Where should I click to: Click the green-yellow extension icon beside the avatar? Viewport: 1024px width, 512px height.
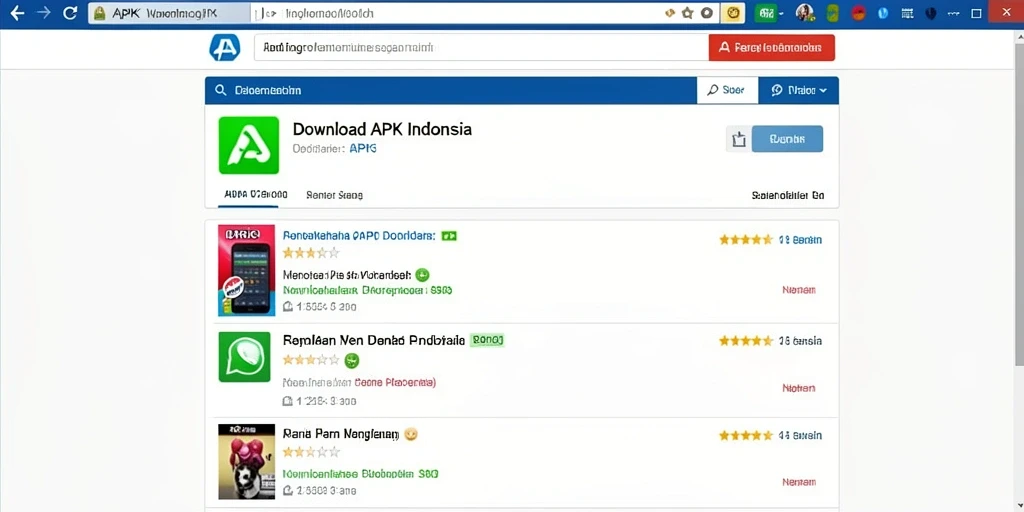click(x=833, y=13)
